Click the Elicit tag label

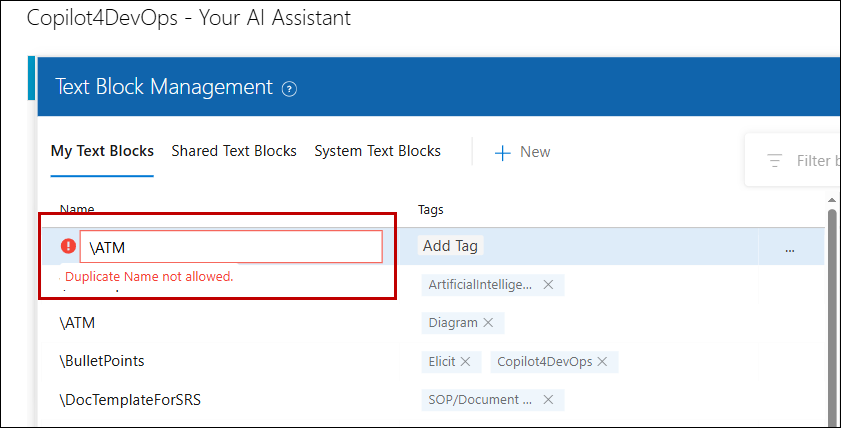tap(442, 361)
